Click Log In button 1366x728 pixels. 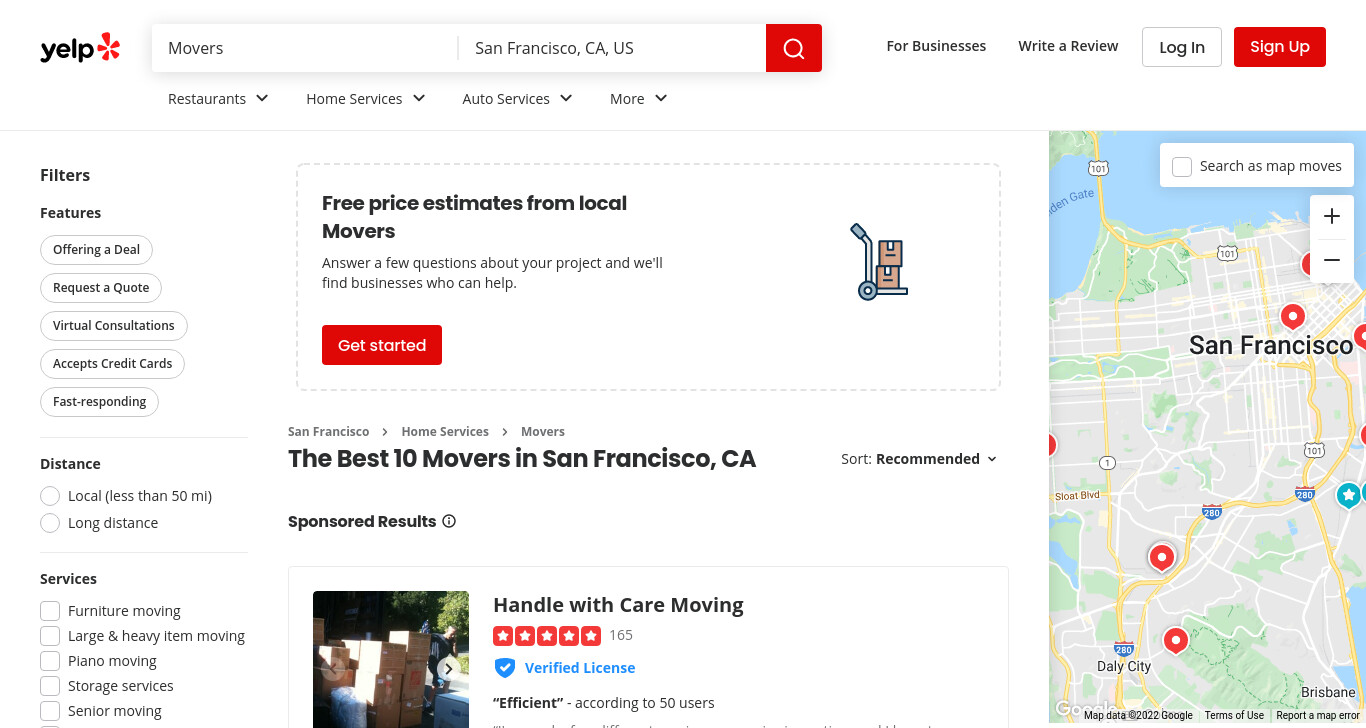click(x=1182, y=47)
